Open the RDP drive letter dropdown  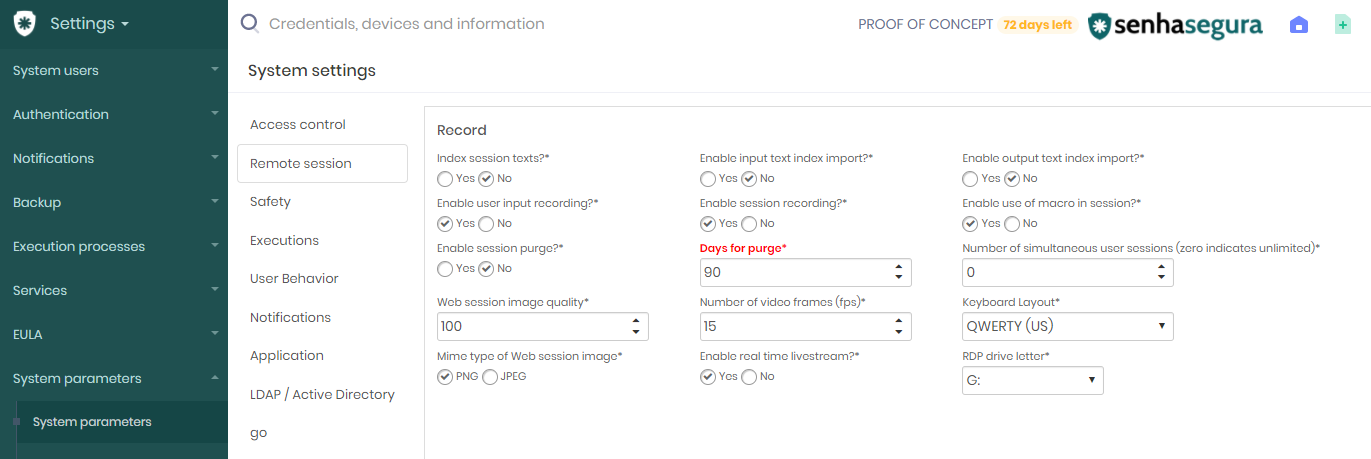click(x=1032, y=380)
